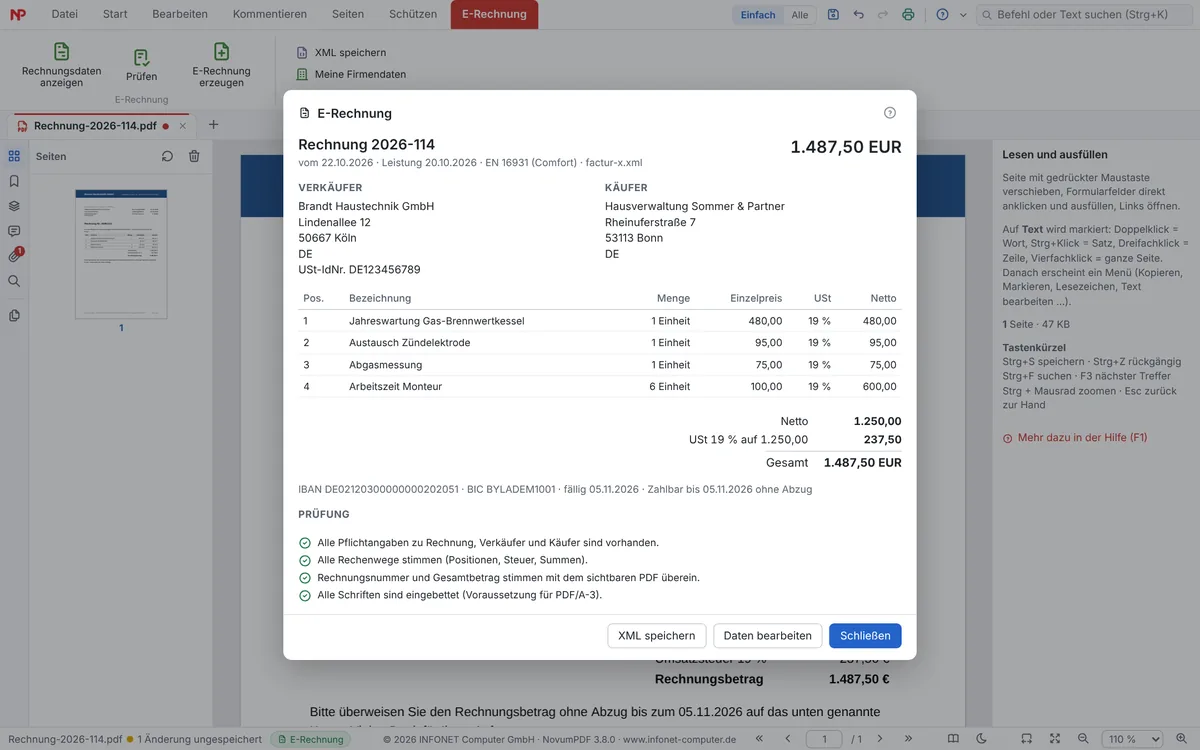Go to the next page arrow
Image resolution: width=1200 pixels, height=750 pixels.
(881, 739)
